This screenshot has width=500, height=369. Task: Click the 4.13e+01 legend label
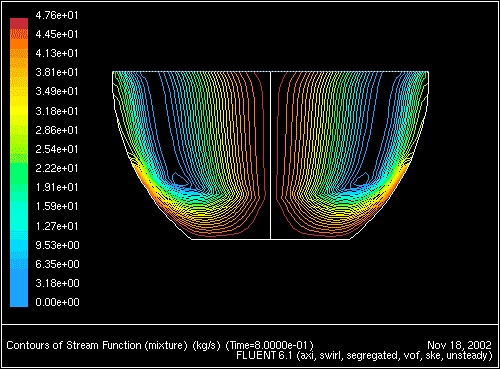coord(57,53)
